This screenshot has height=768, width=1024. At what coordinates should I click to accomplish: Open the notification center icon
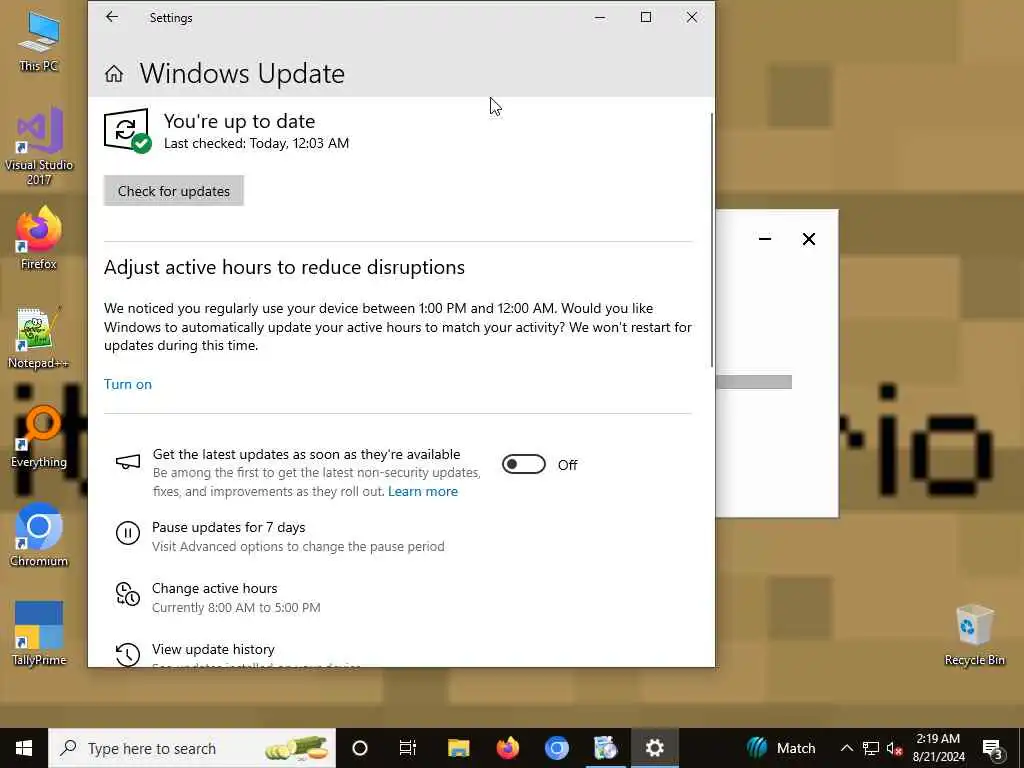pyautogui.click(x=993, y=748)
